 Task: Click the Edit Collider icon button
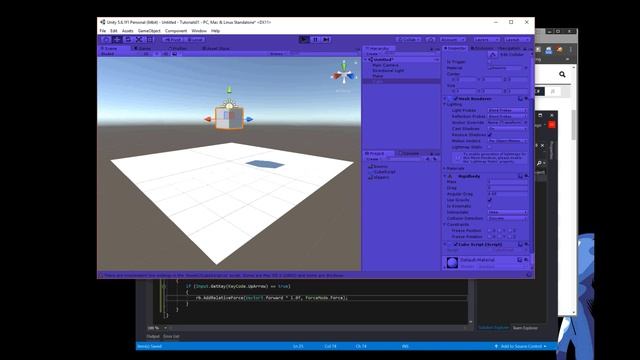click(x=493, y=54)
